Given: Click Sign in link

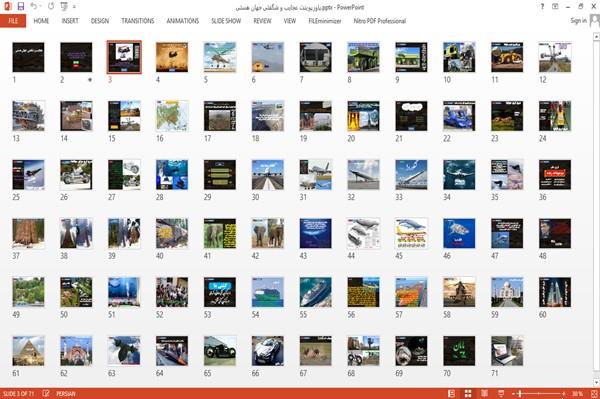Looking at the screenshot, I should click(578, 21).
